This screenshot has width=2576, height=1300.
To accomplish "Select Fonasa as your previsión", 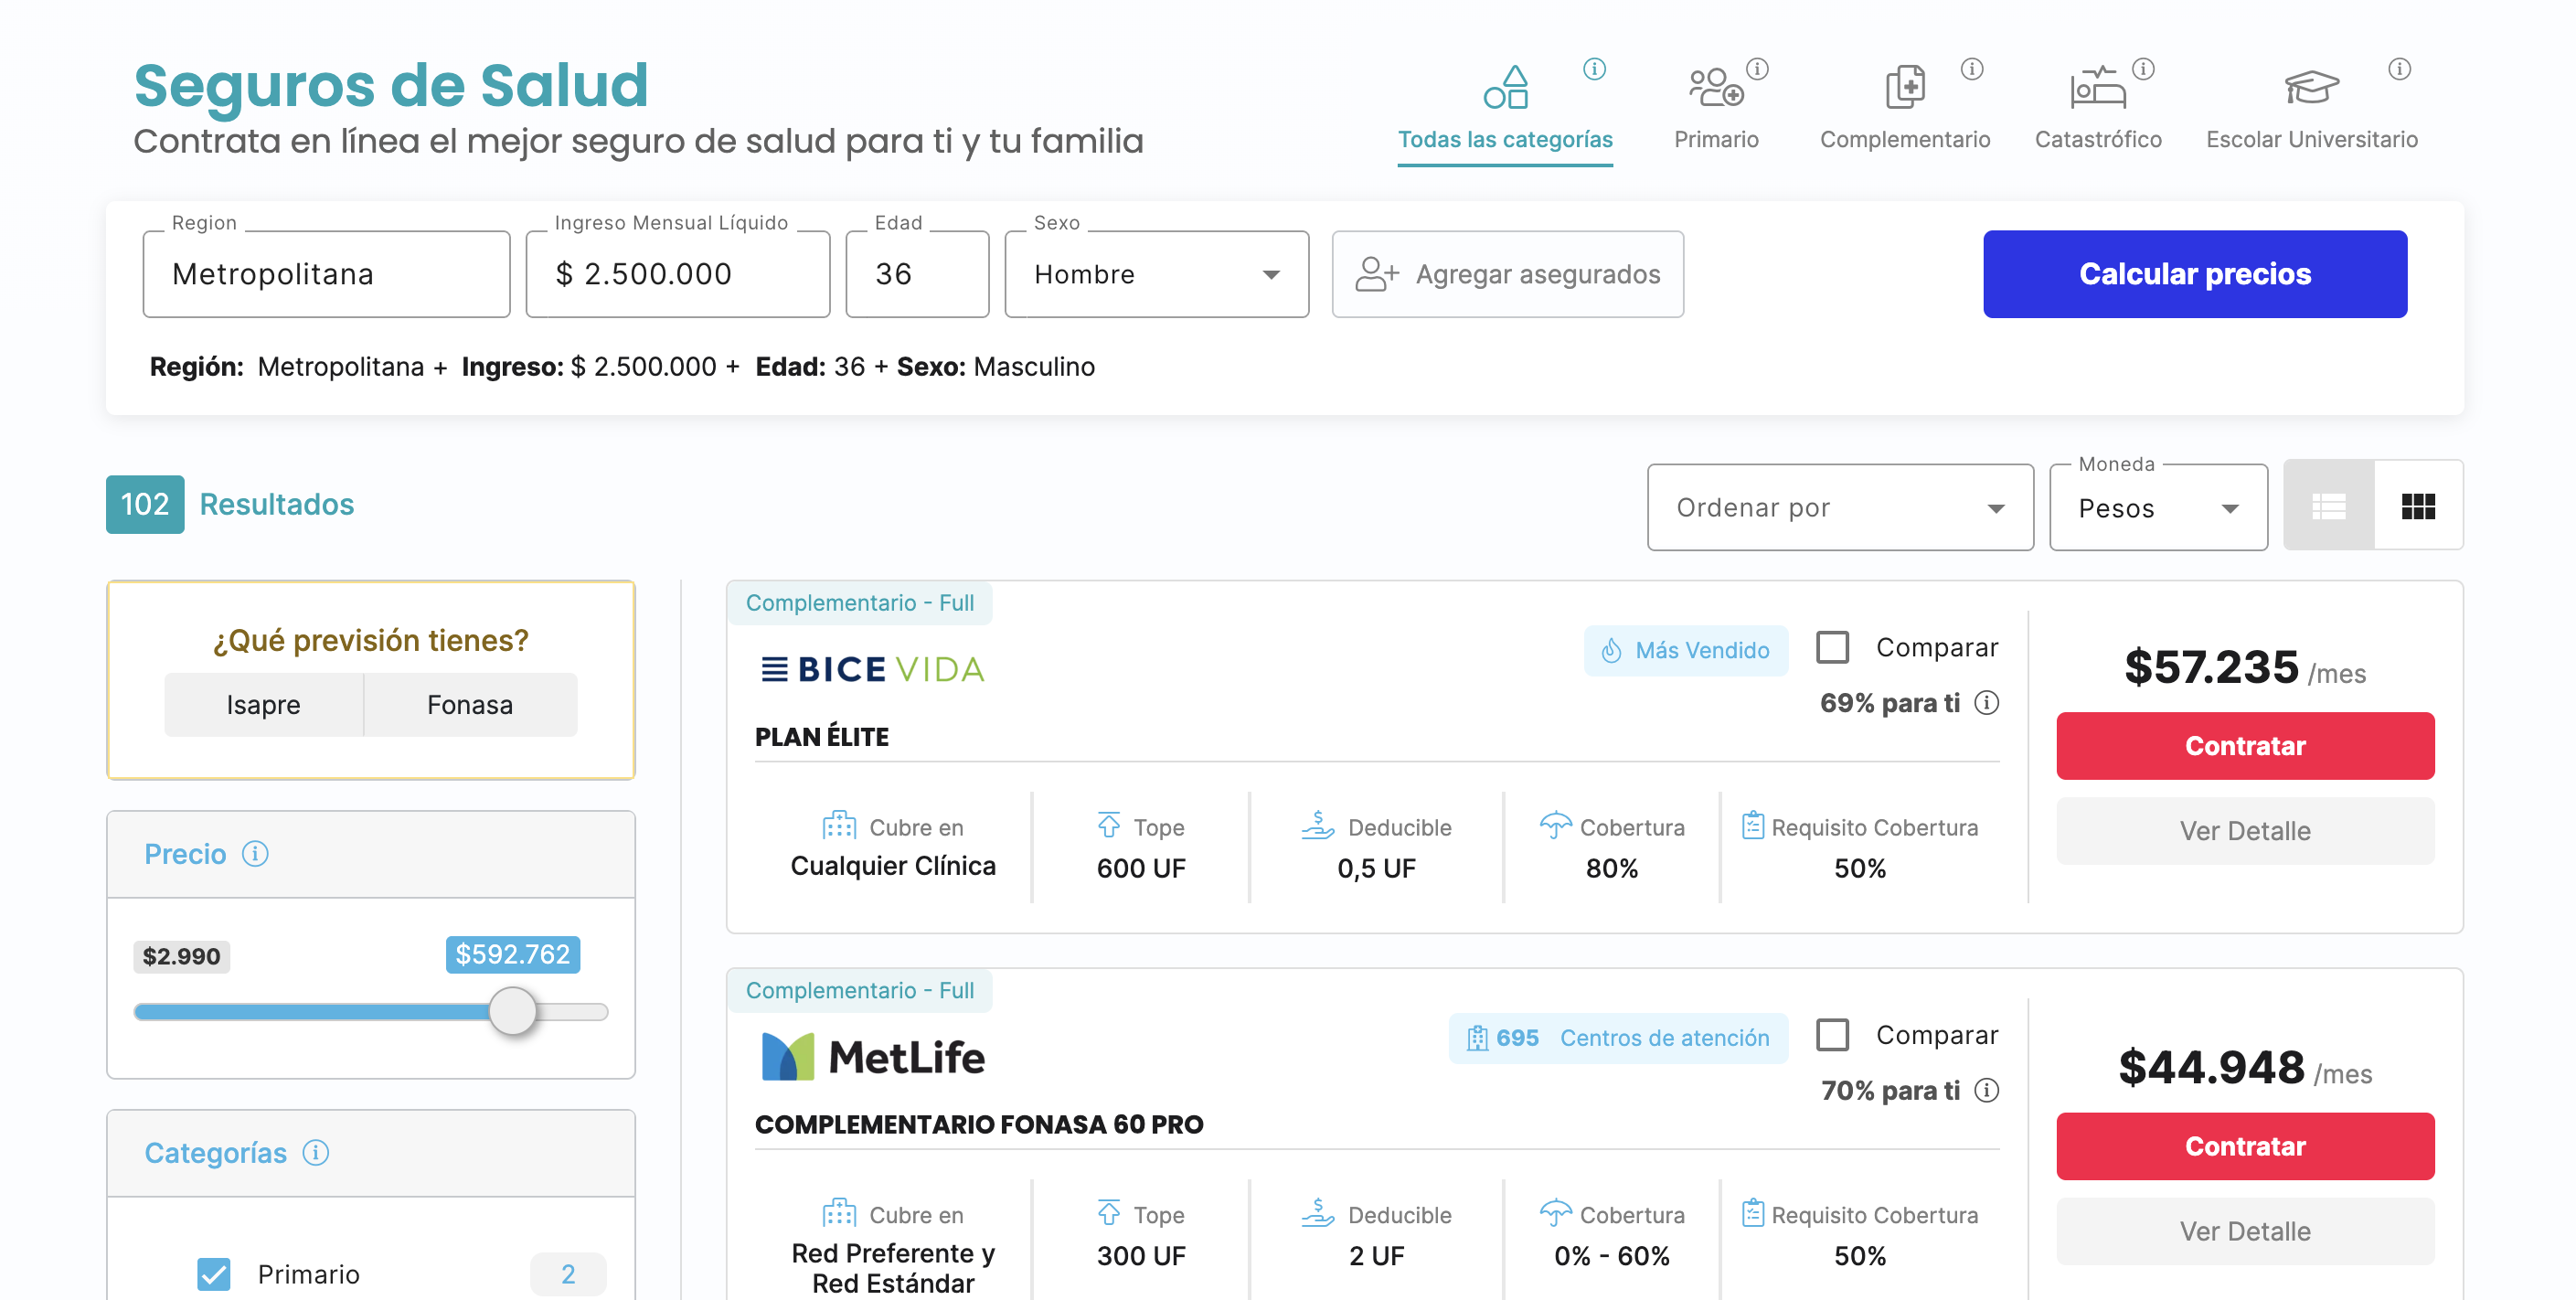I will coord(470,705).
